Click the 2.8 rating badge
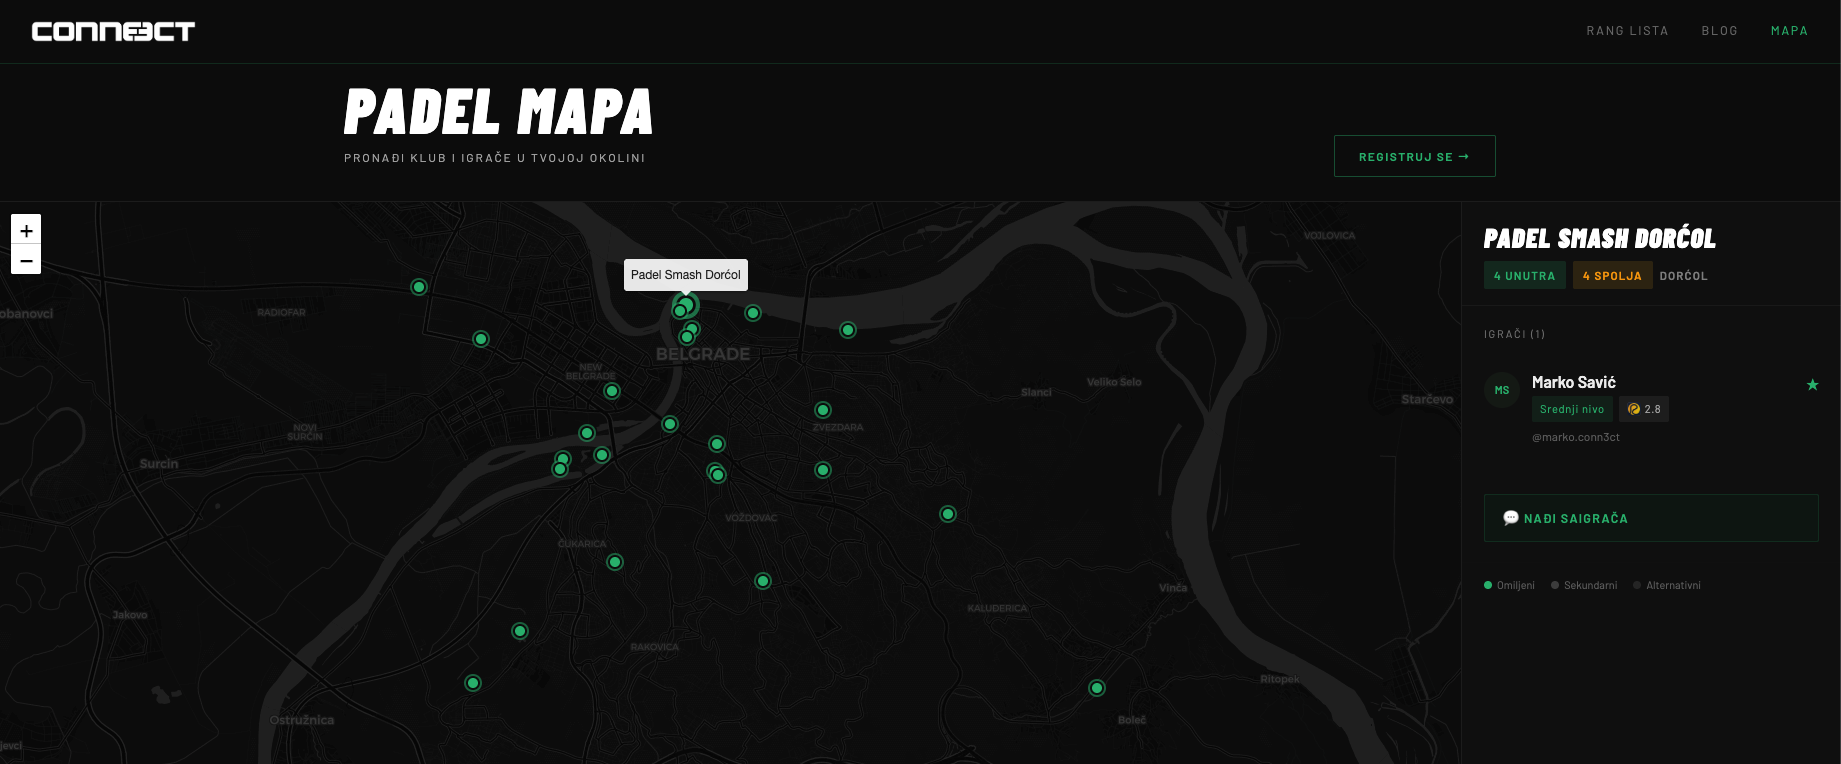This screenshot has height=764, width=1841. (1643, 409)
